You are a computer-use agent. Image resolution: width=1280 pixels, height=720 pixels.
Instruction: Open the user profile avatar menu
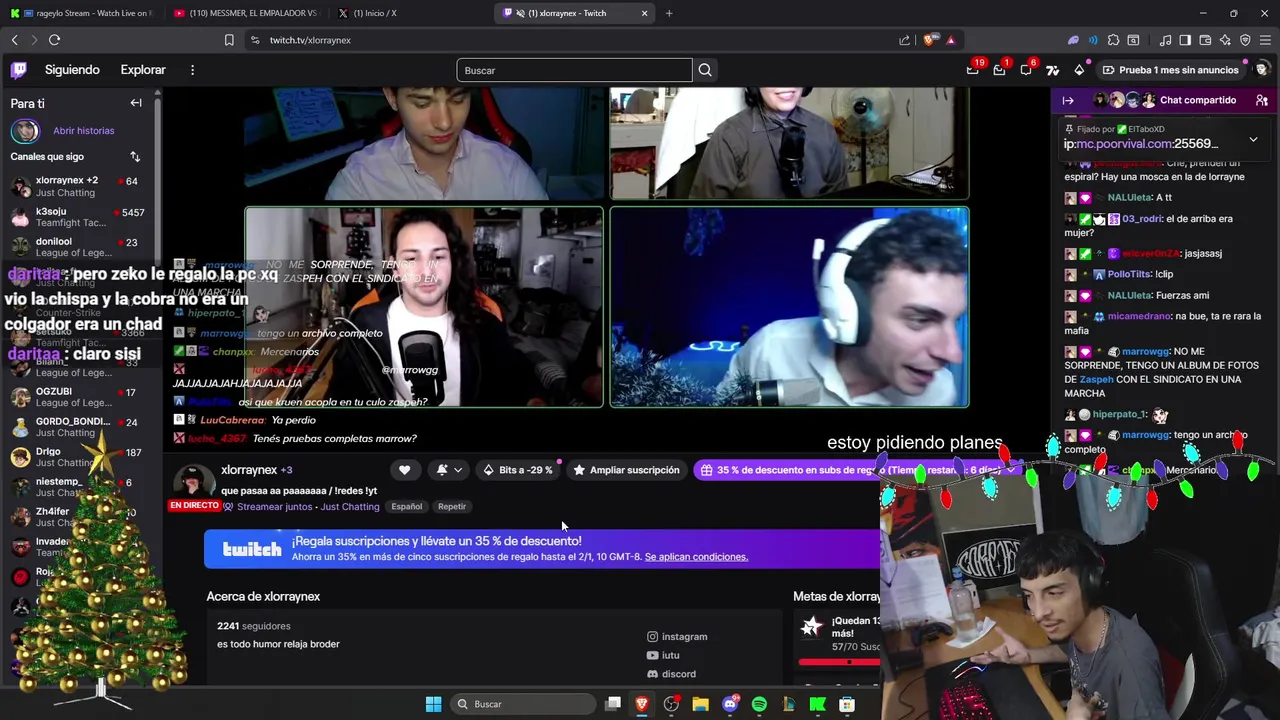coord(1262,70)
